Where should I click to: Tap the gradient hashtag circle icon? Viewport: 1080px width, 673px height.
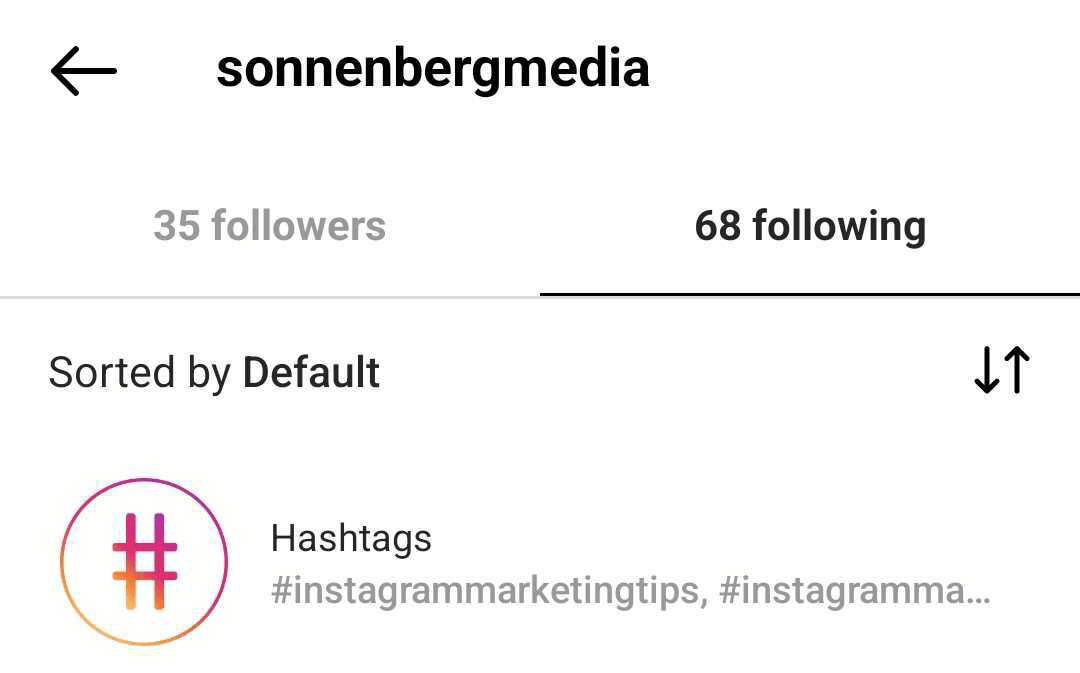tap(144, 561)
